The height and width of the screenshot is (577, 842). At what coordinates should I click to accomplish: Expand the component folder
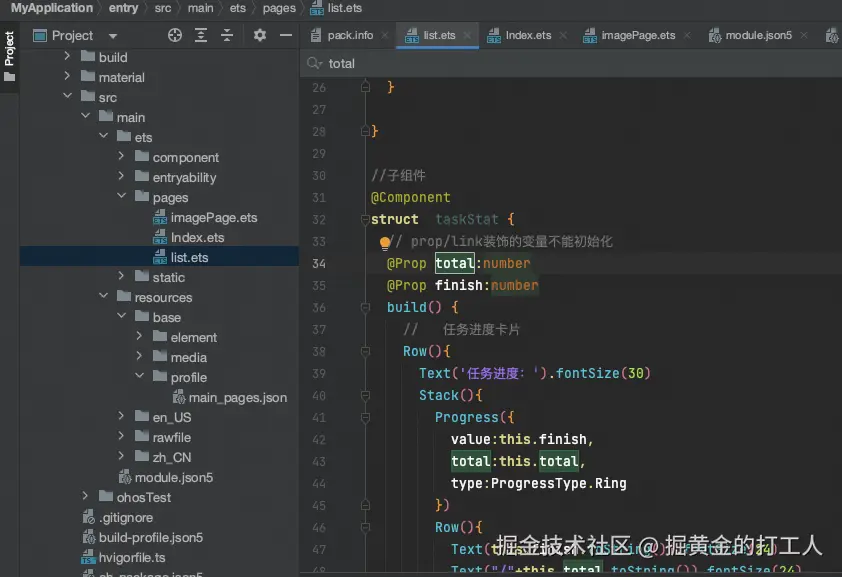pos(122,157)
